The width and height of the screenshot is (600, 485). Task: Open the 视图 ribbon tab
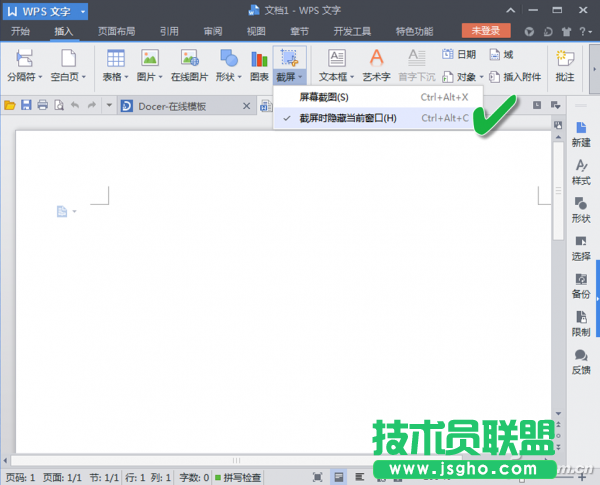pos(256,31)
